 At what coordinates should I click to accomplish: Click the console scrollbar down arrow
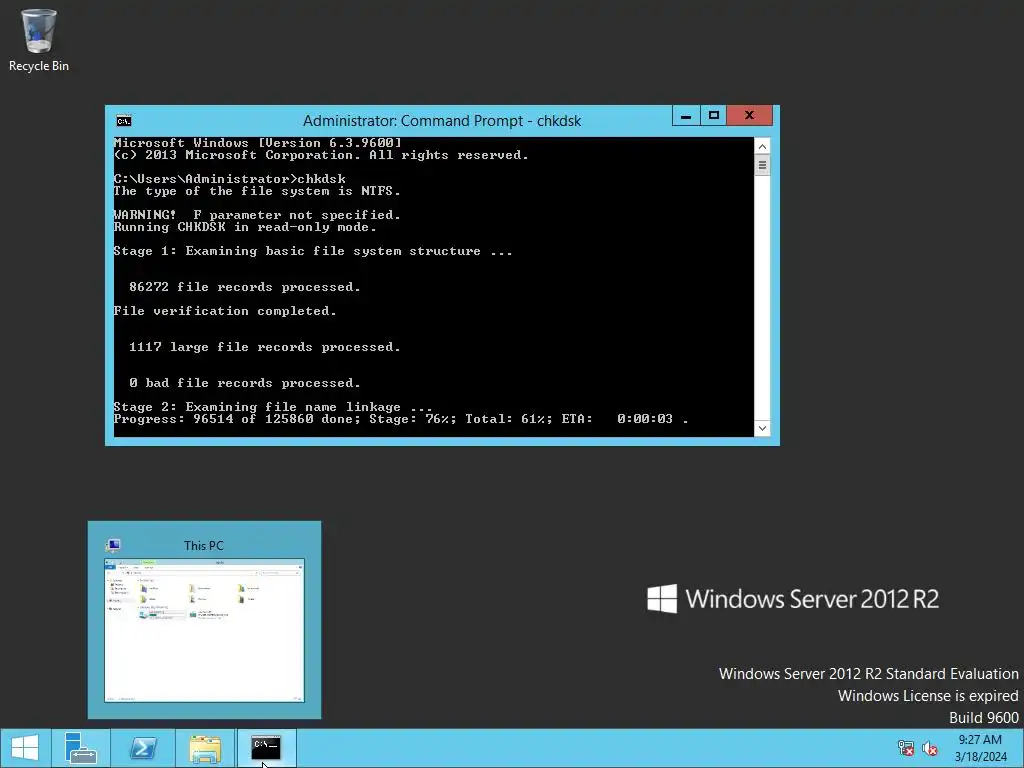pos(762,428)
